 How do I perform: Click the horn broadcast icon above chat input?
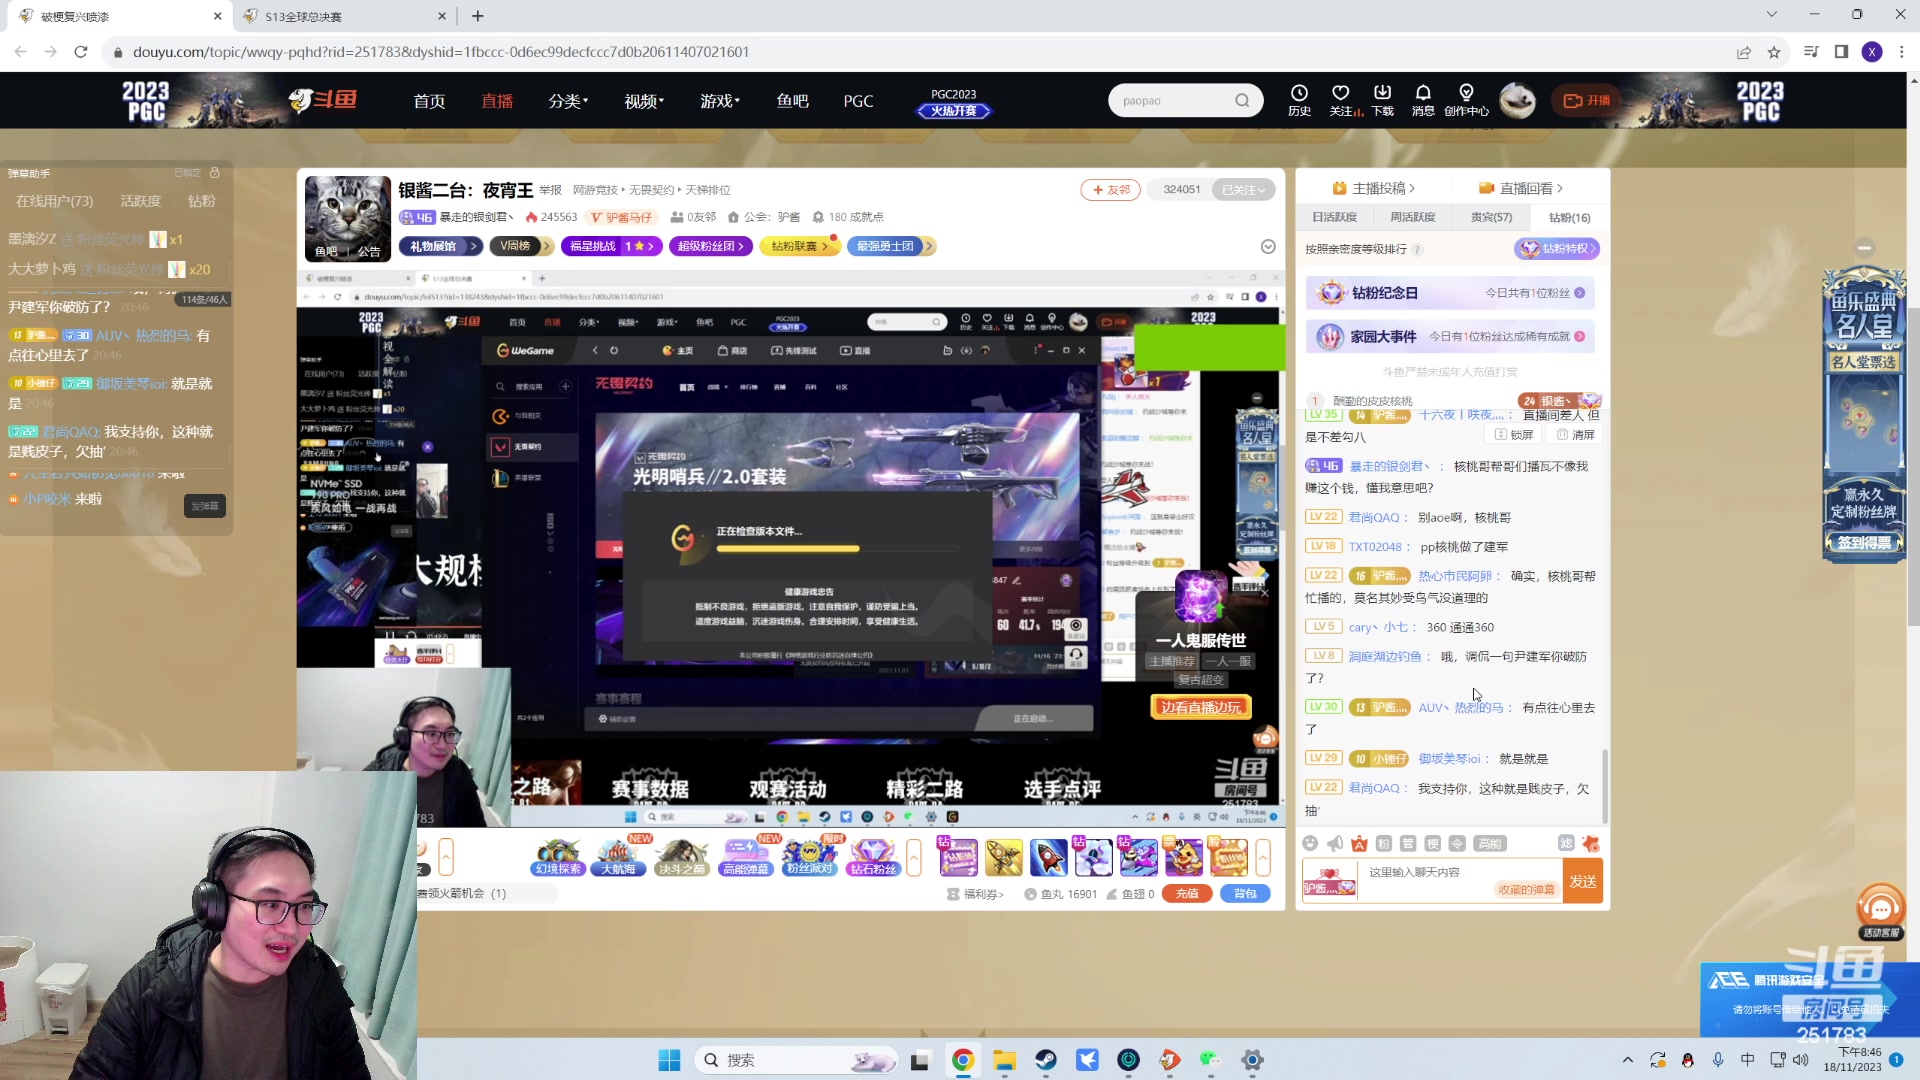(x=1335, y=844)
